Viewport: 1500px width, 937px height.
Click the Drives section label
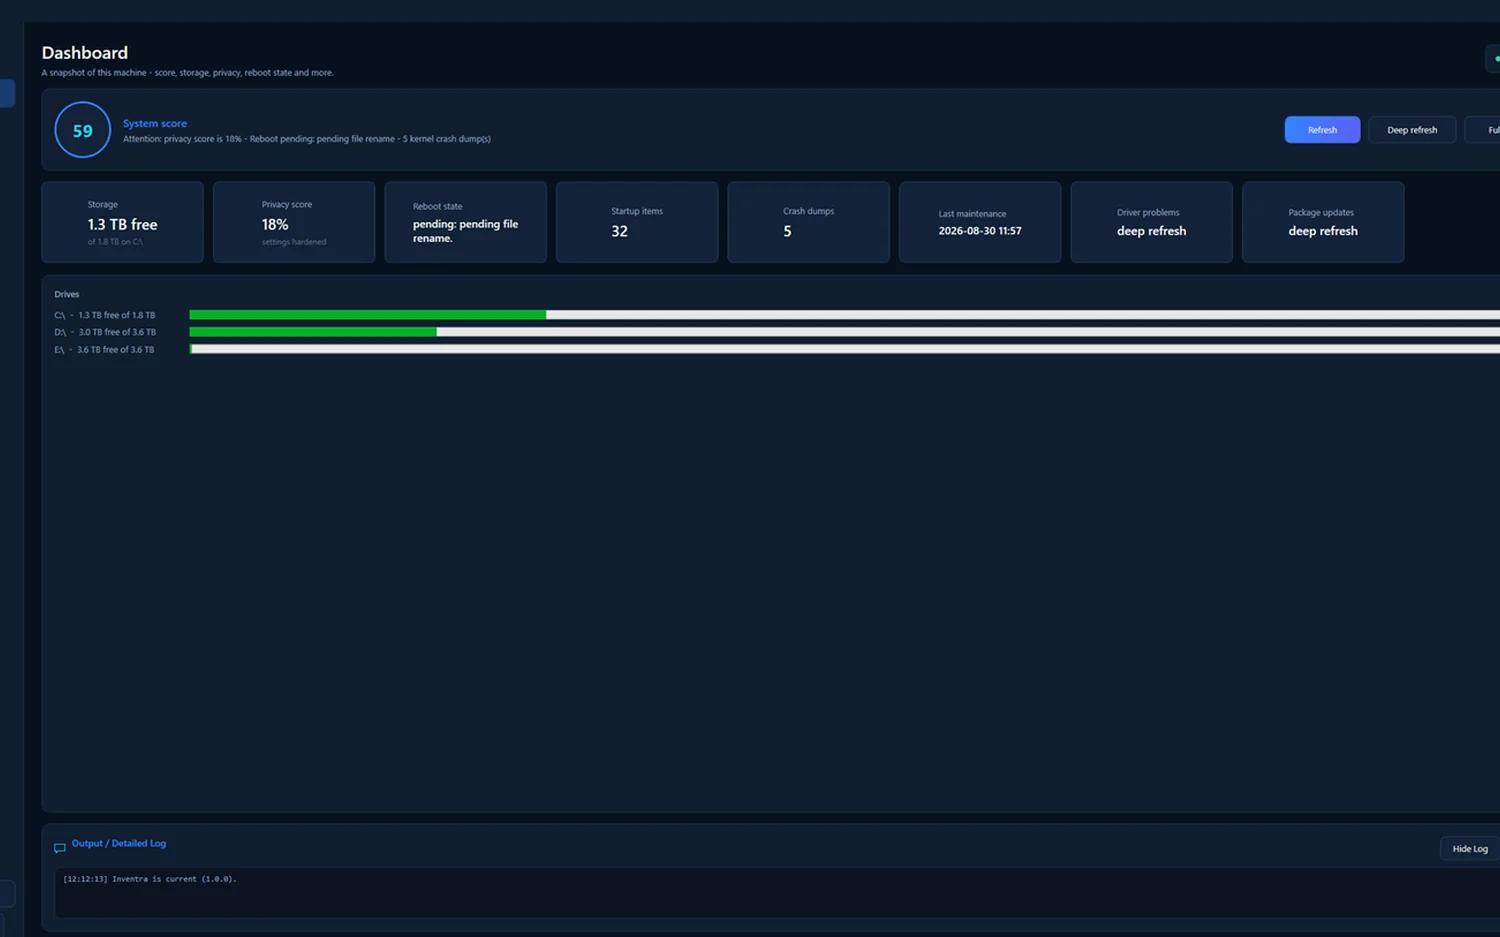tap(67, 295)
